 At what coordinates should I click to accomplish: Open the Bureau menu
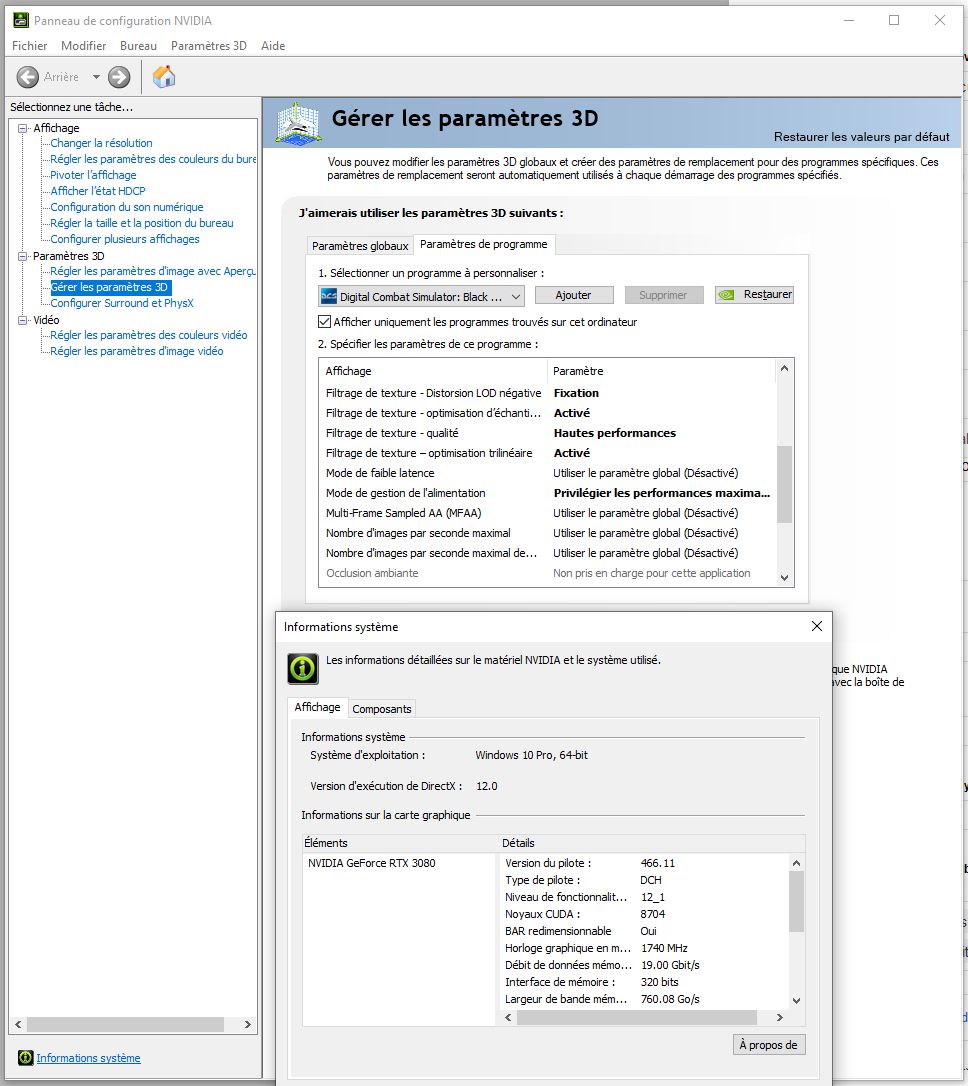point(138,46)
